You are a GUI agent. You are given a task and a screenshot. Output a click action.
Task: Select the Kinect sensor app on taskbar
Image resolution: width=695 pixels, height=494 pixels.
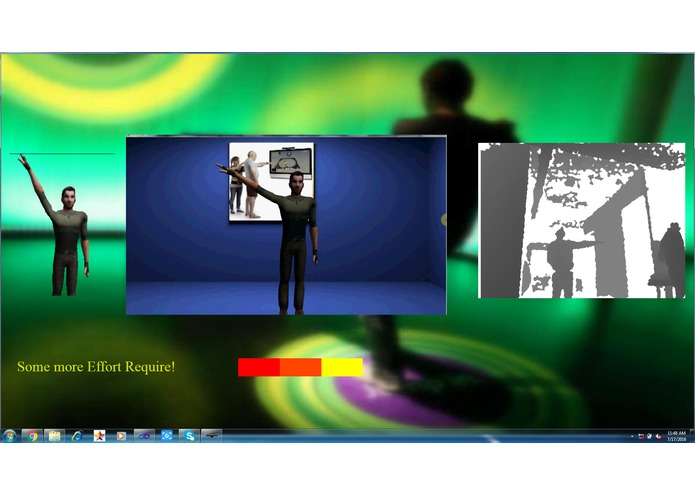coord(212,436)
